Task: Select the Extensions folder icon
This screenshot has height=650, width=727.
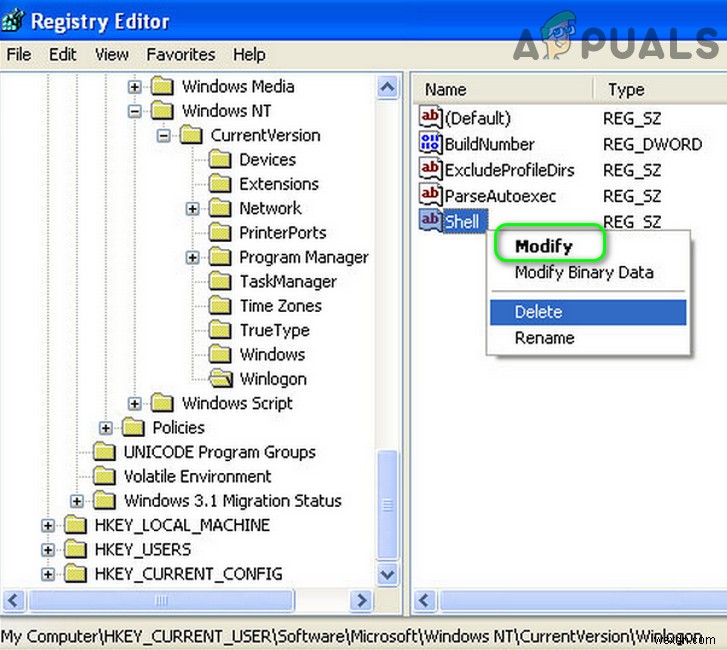Action: click(x=220, y=184)
